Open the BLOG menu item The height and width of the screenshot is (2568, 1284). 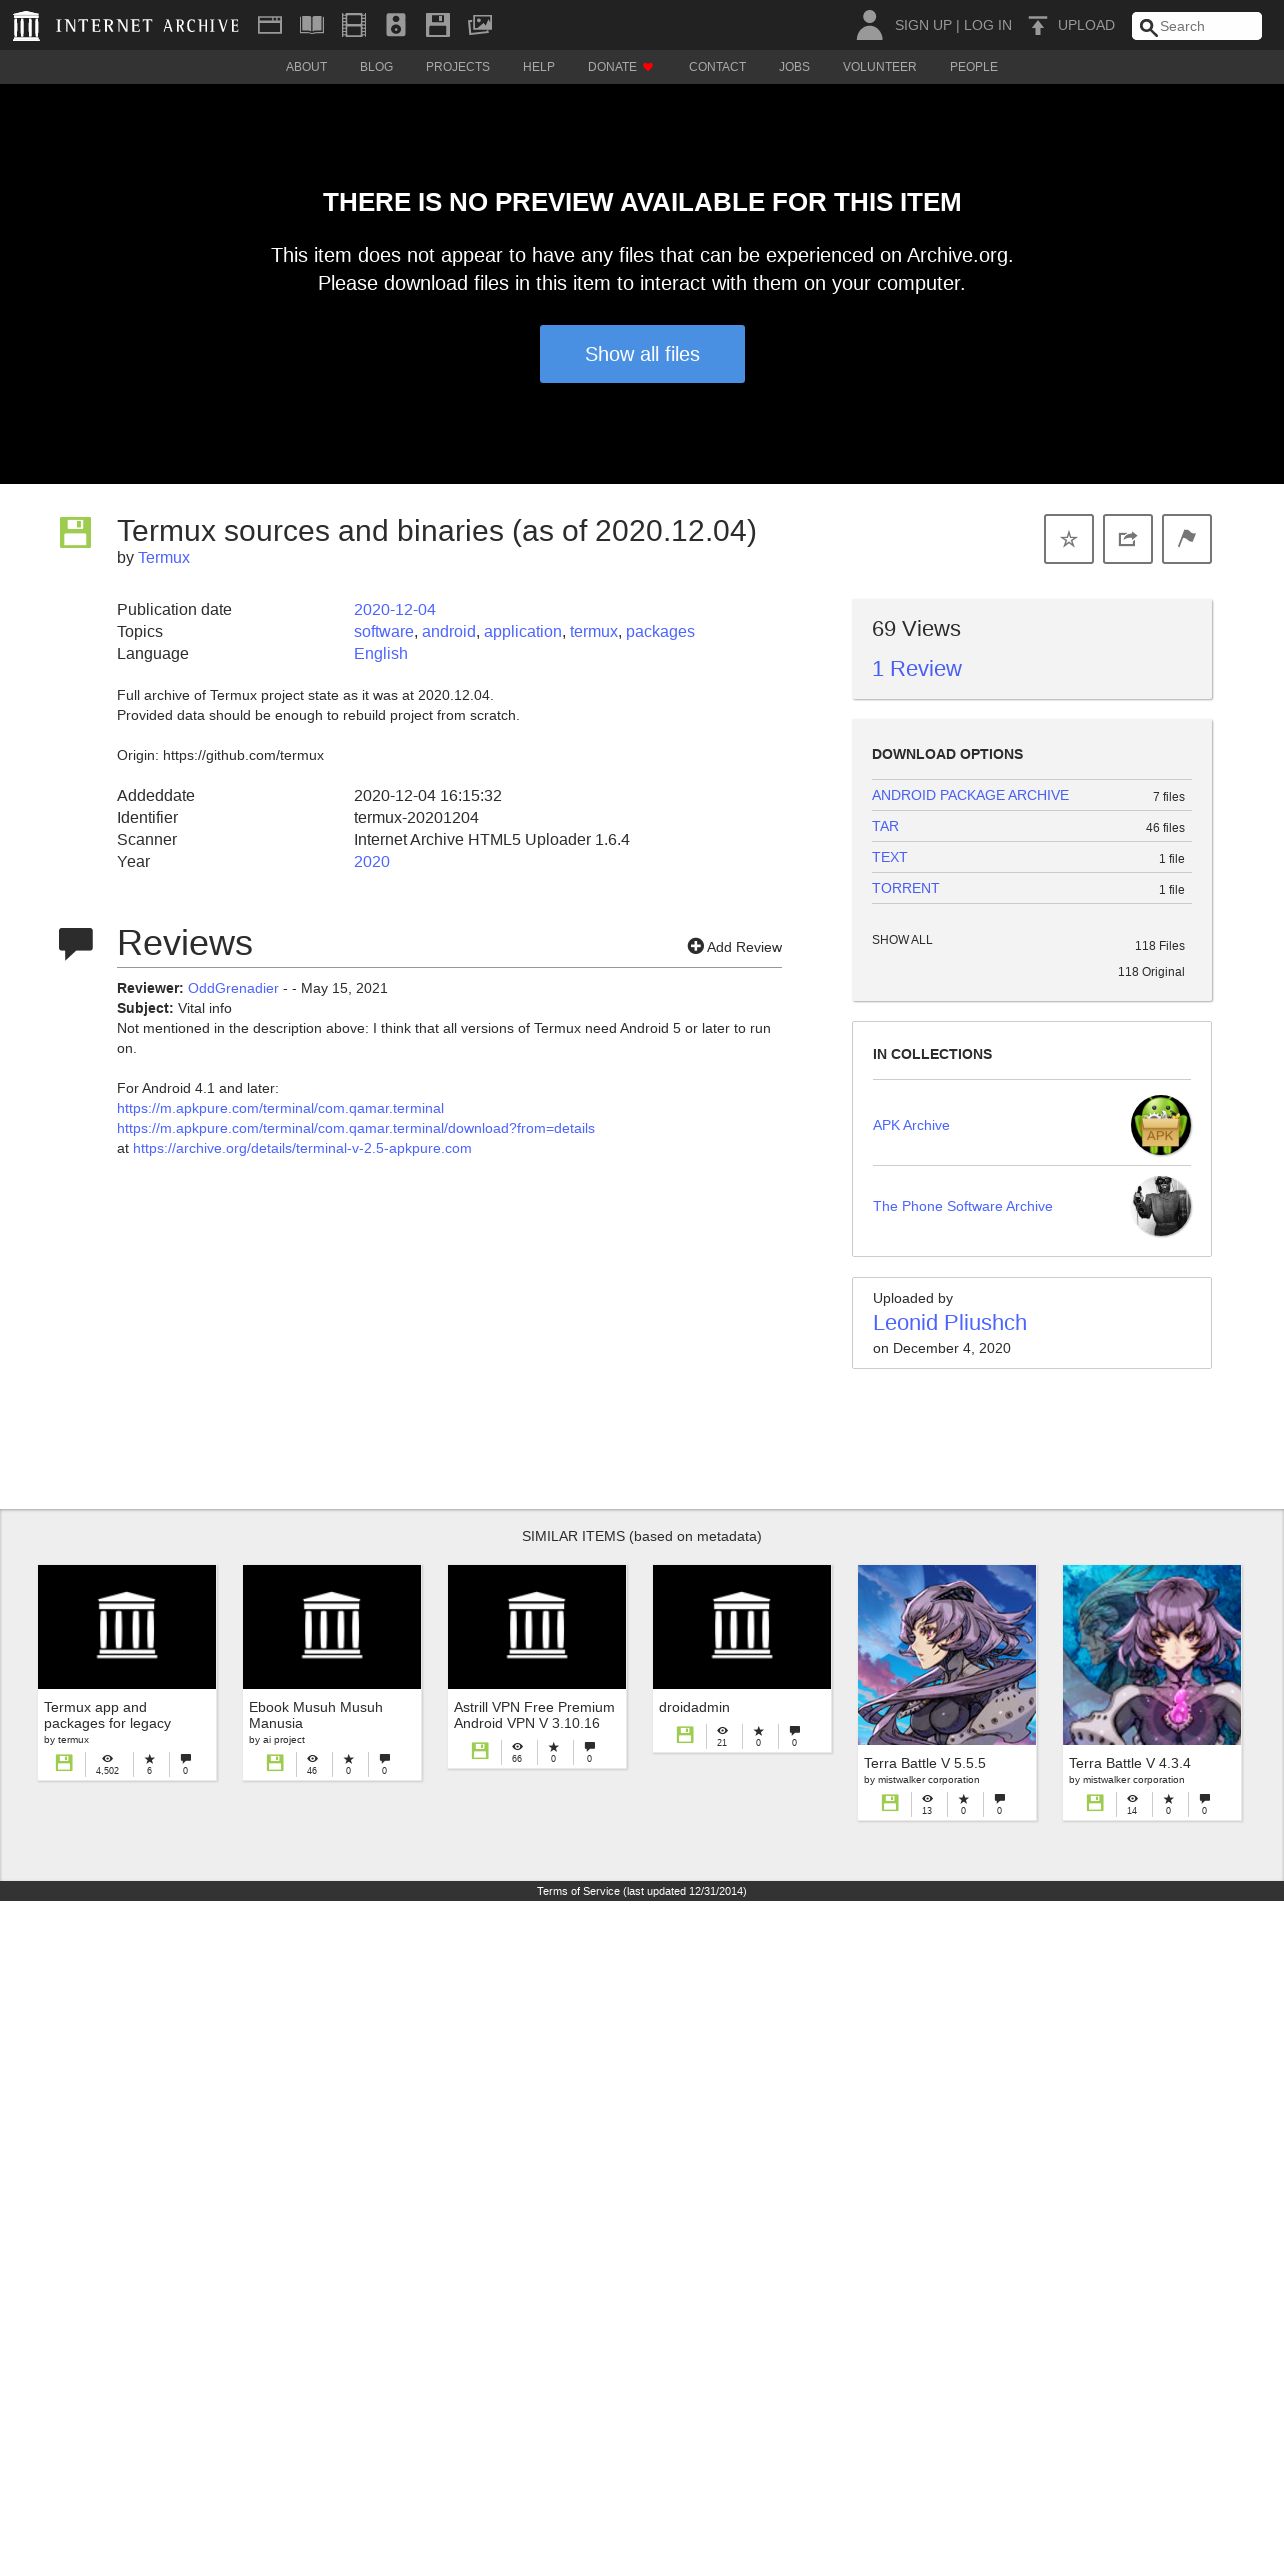pyautogui.click(x=376, y=67)
